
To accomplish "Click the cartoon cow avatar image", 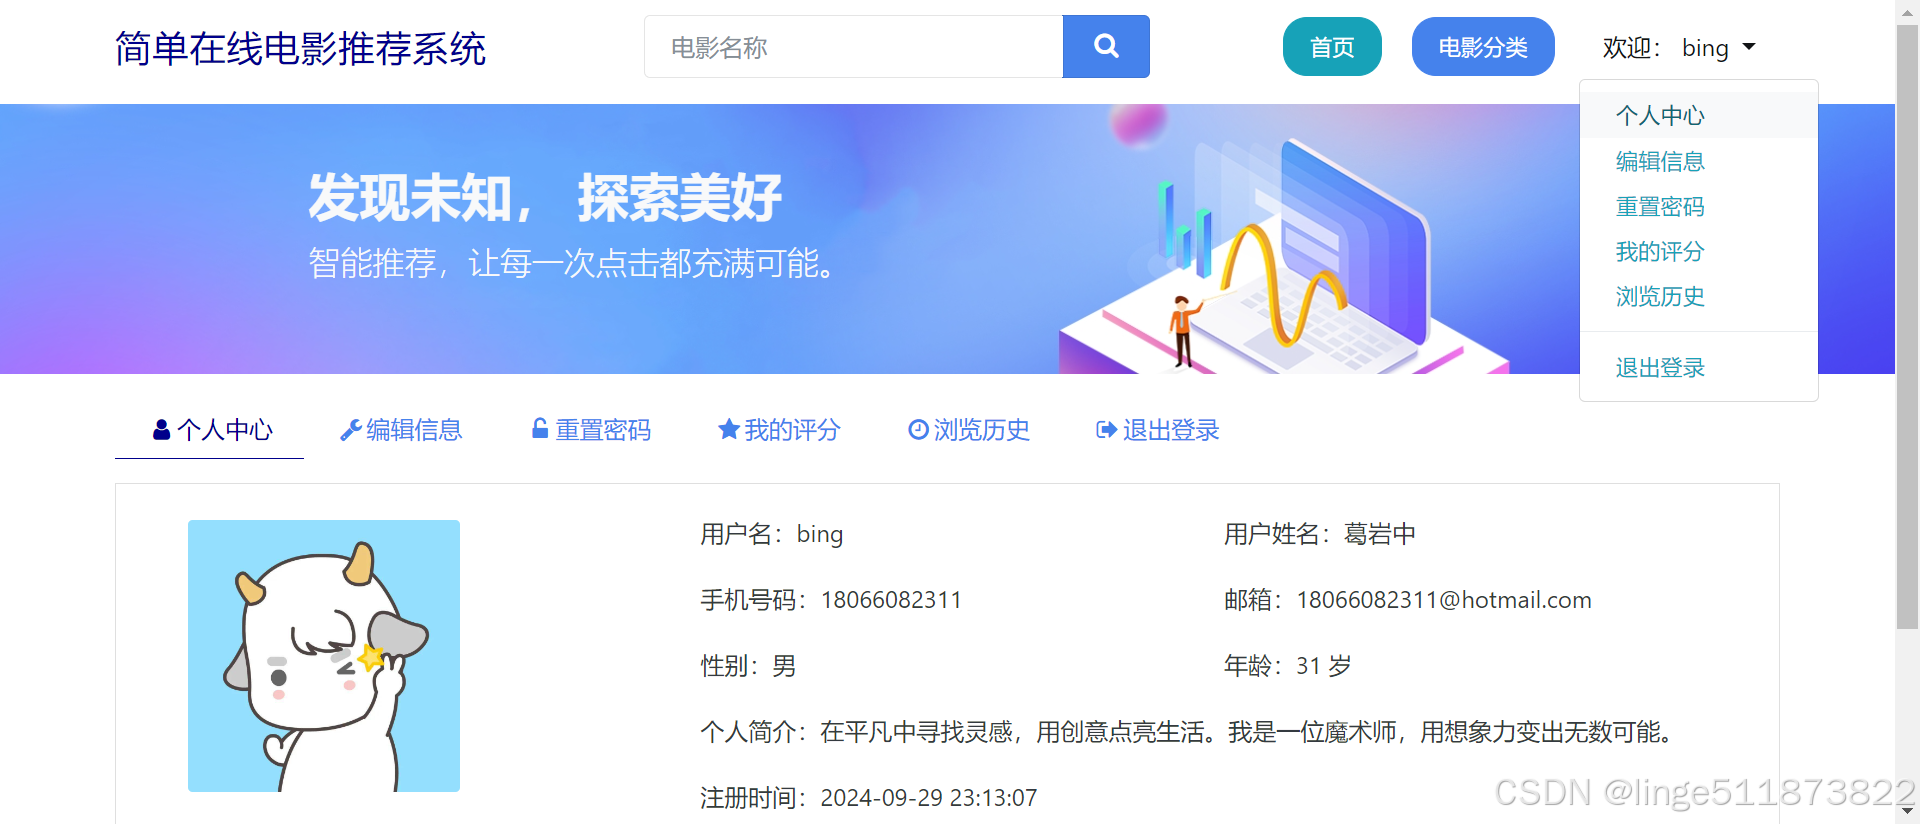I will point(324,656).
